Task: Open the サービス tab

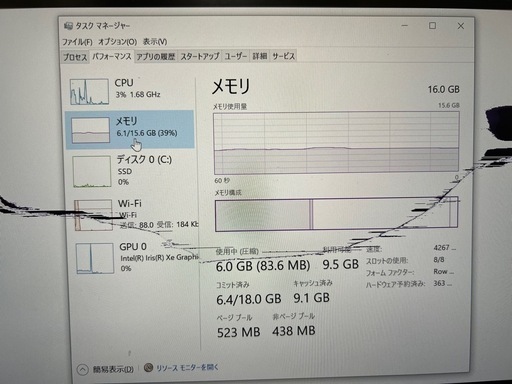Action: click(x=283, y=56)
